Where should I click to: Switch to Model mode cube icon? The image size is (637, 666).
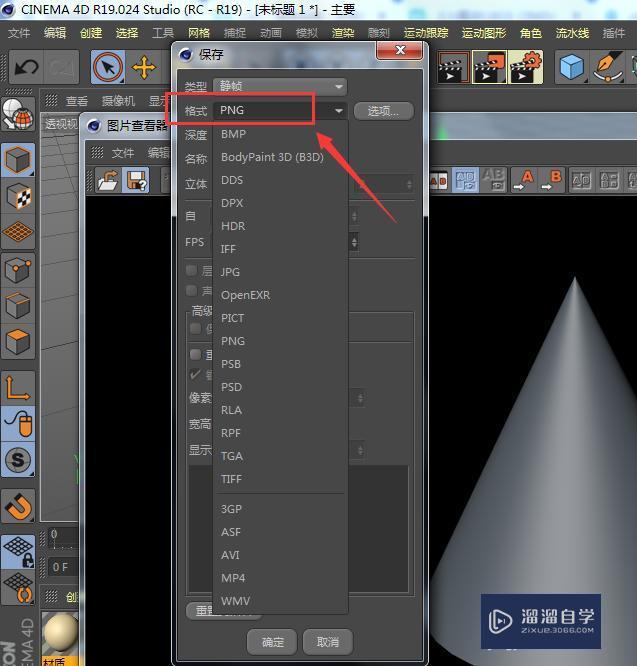tap(18, 160)
